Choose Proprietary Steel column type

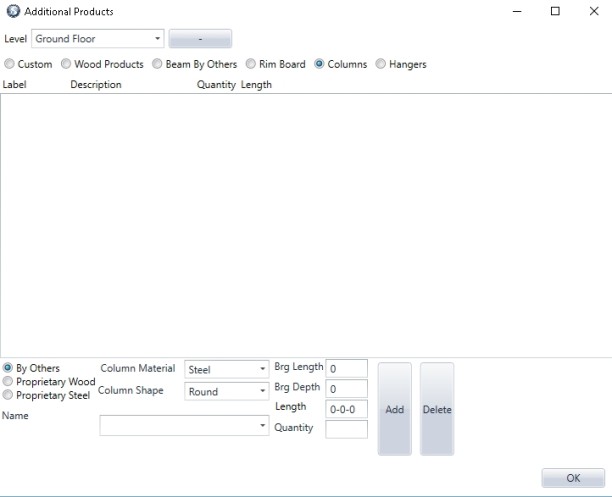9,395
